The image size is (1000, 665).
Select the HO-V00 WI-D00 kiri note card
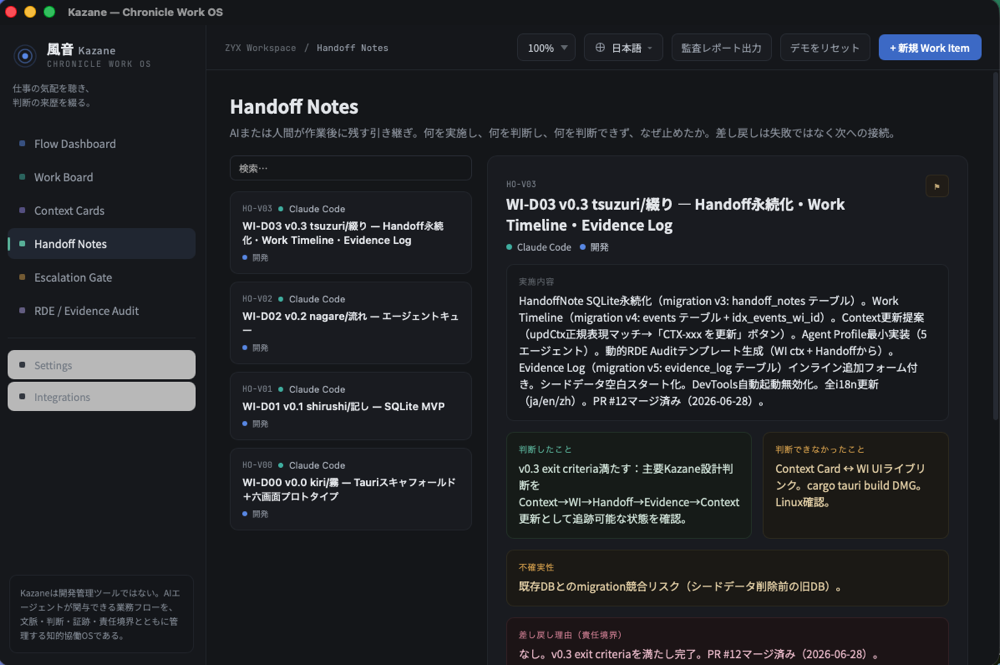(x=351, y=489)
